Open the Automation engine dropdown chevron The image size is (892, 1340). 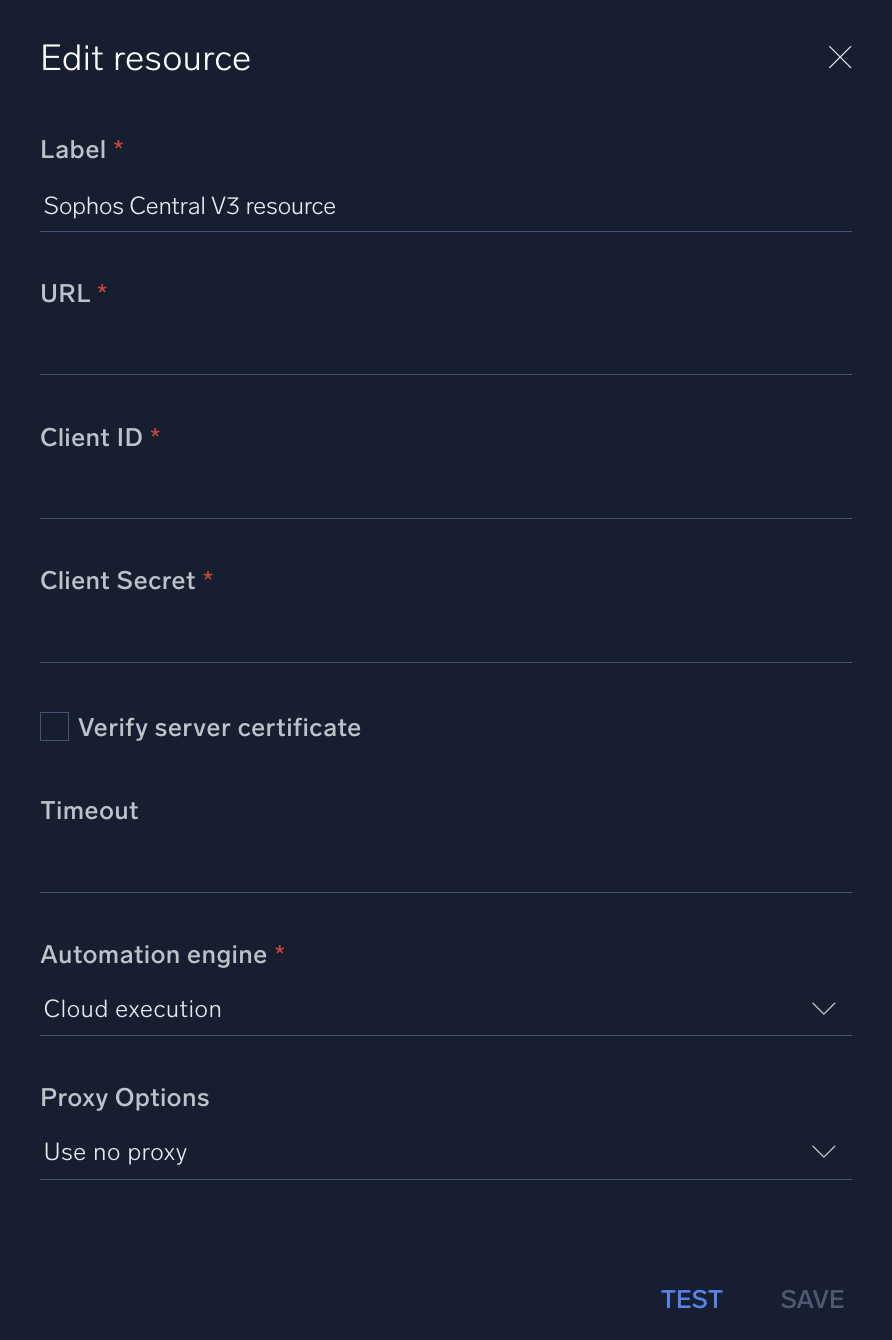tap(823, 1009)
